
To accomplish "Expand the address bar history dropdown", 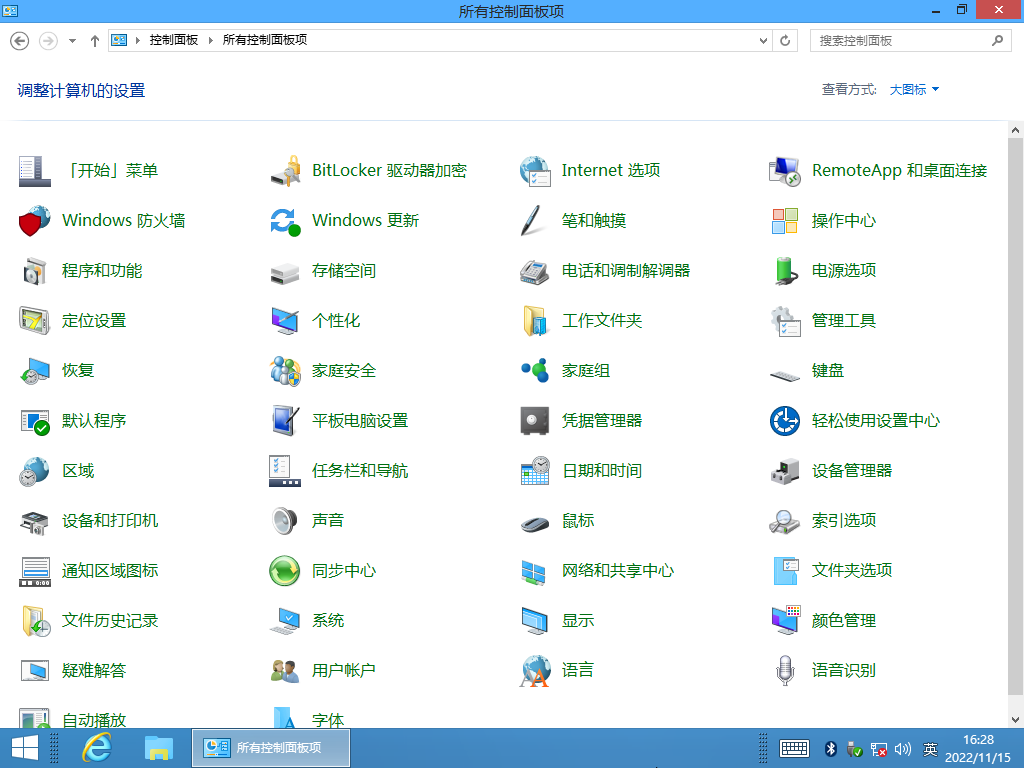I will point(763,40).
